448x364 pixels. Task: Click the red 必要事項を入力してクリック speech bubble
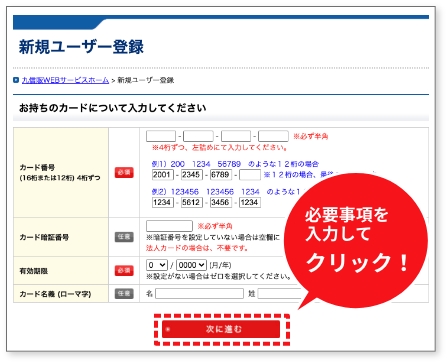[356, 240]
